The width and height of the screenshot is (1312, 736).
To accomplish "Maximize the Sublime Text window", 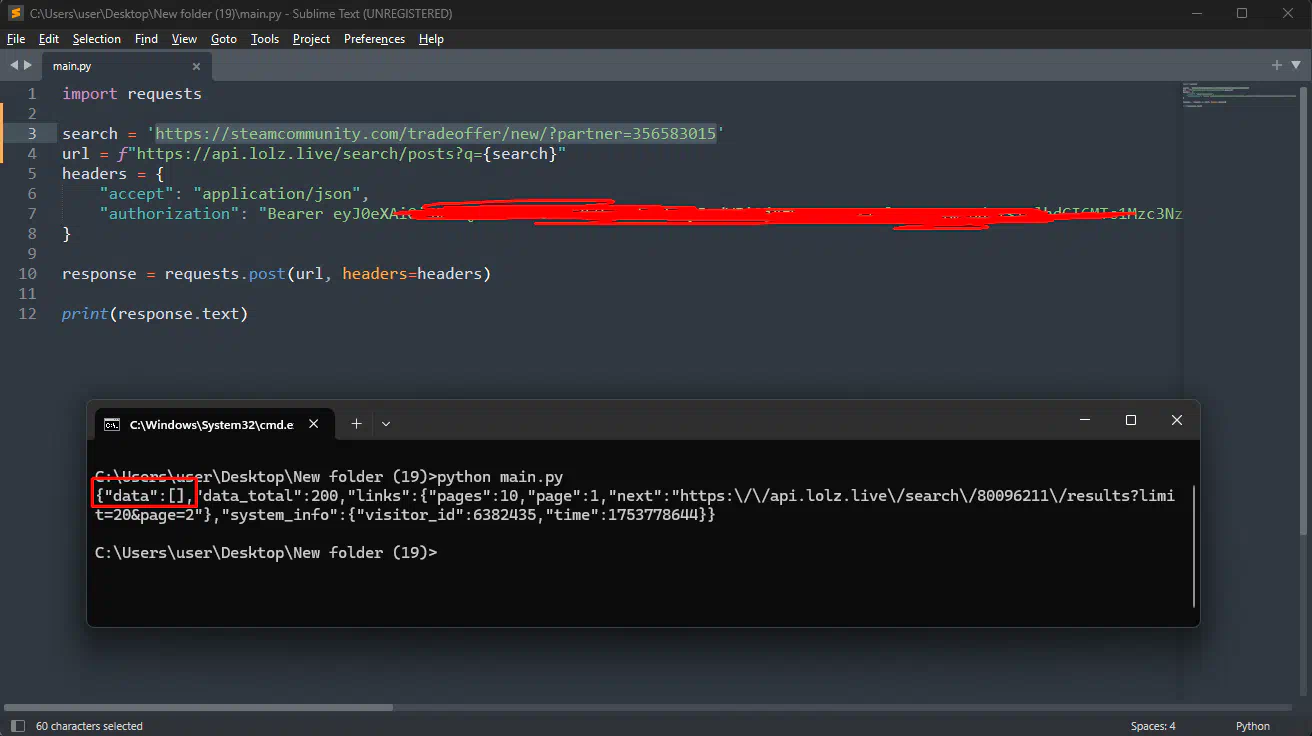I will coord(1242,13).
